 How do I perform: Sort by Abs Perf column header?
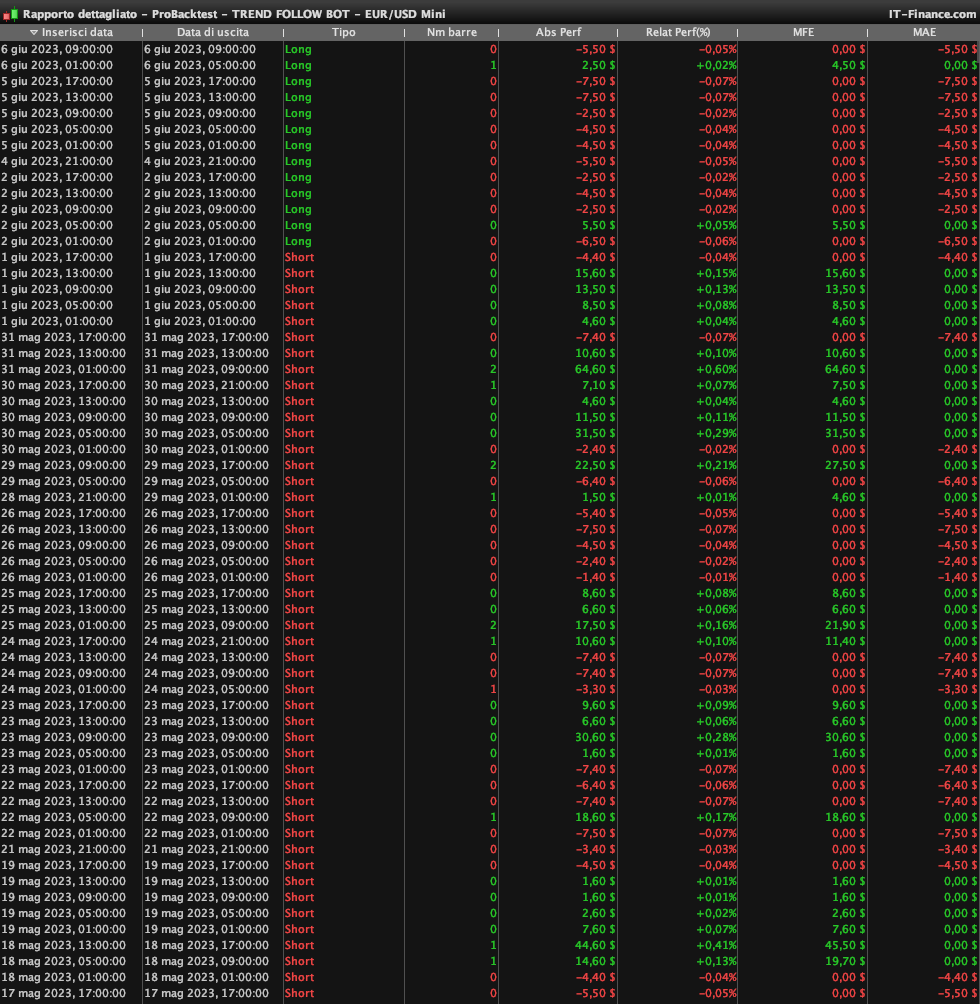tap(558, 32)
